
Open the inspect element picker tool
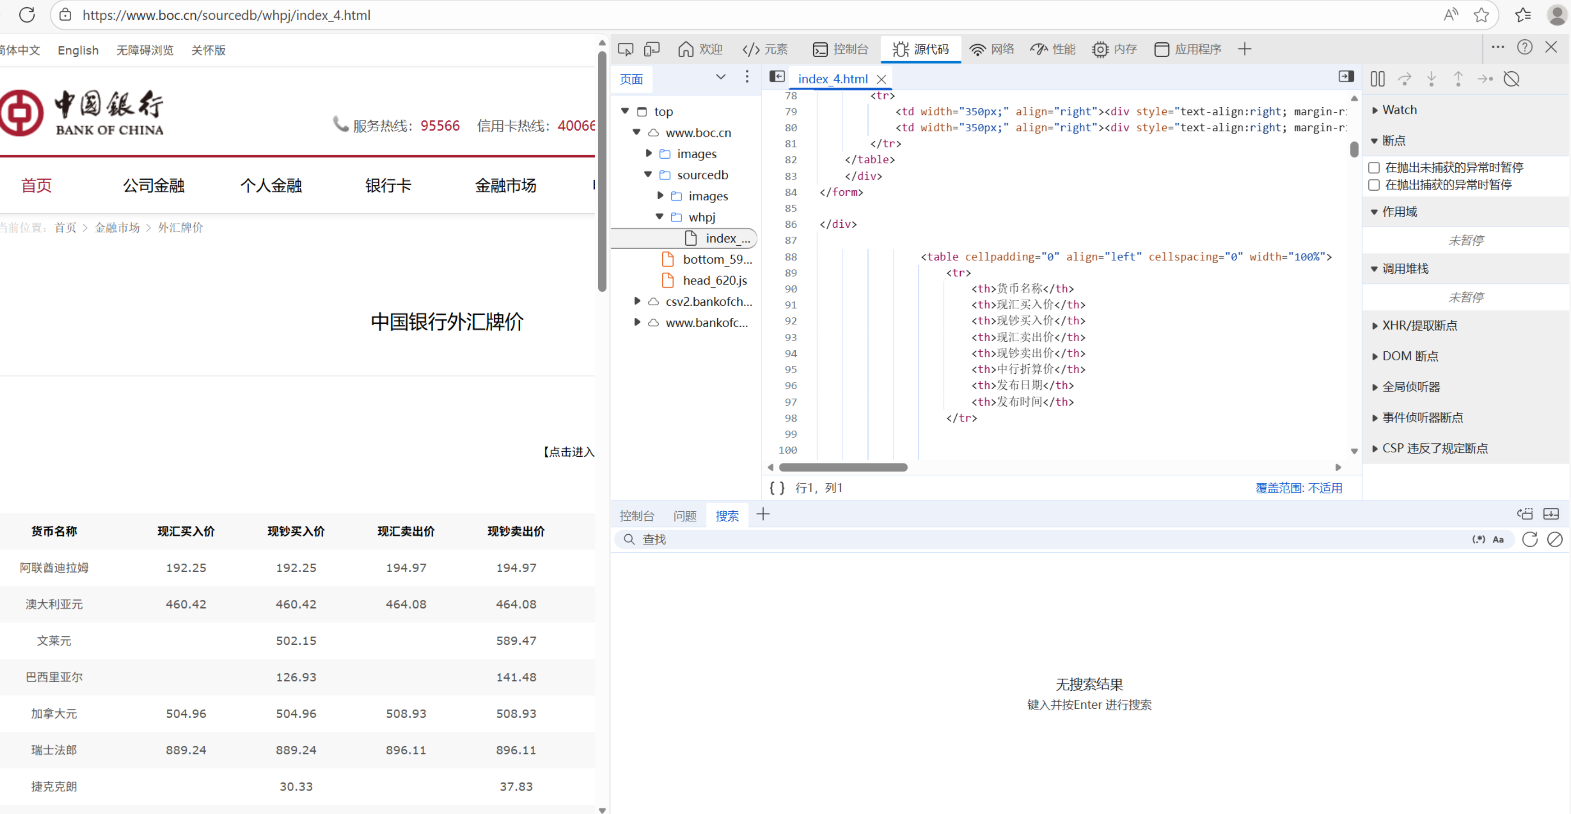pyautogui.click(x=626, y=49)
